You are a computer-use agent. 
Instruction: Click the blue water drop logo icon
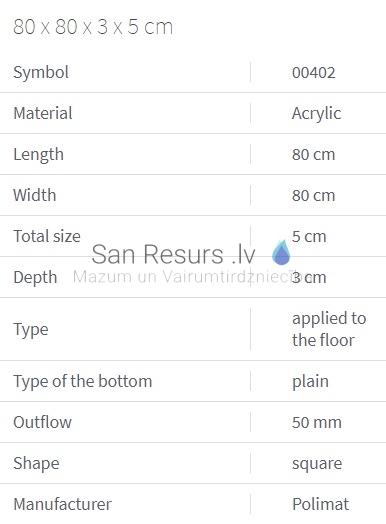(x=281, y=252)
